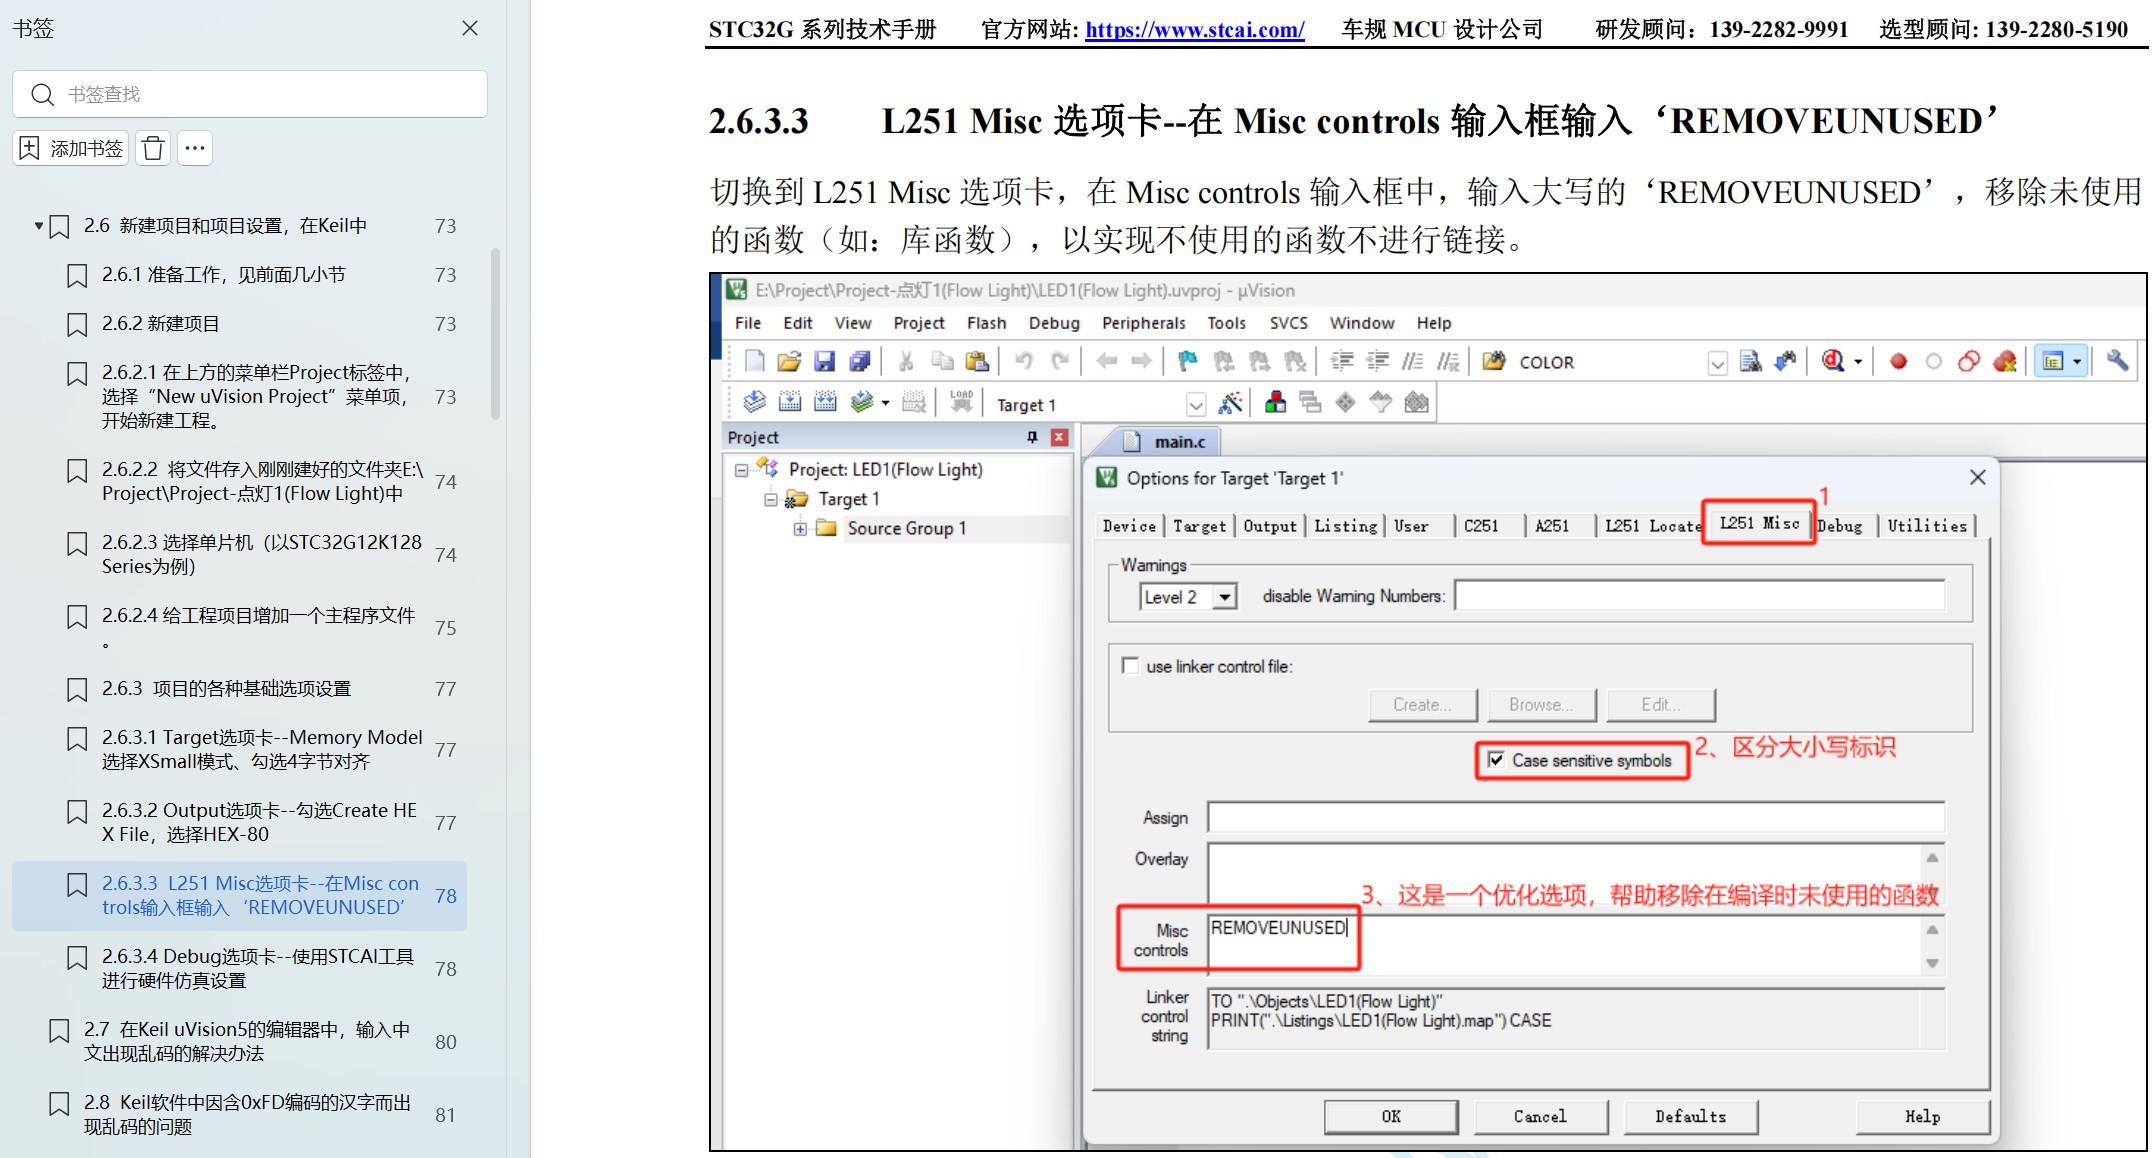
Task: Toggle the Case sensitive symbols checkbox
Action: point(1496,760)
